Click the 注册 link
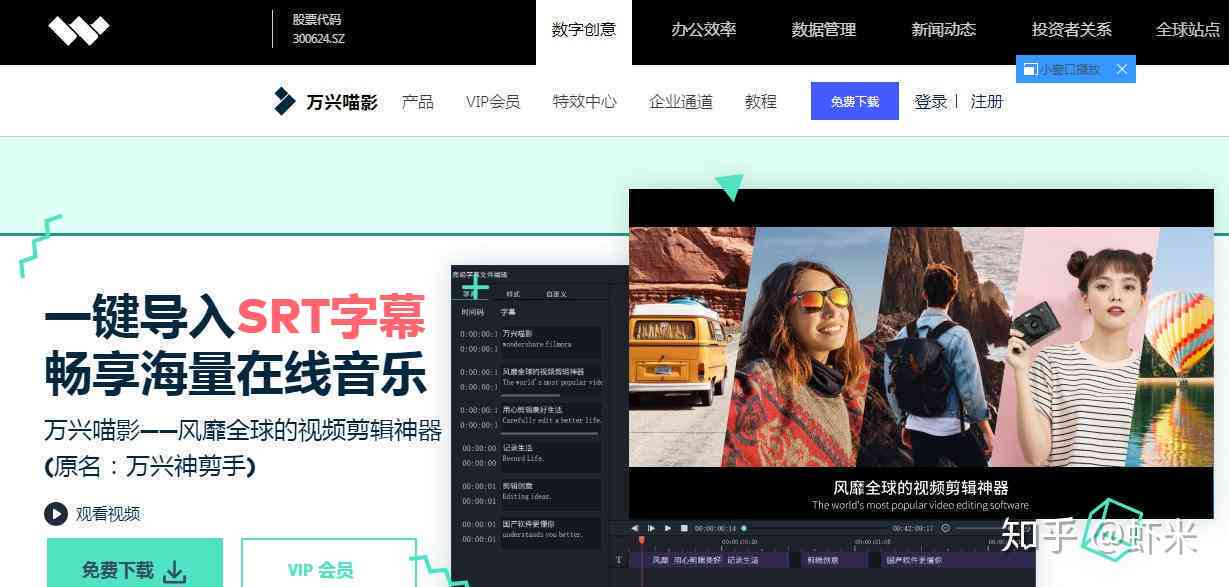Viewport: 1229px width, 587px height. [x=987, y=101]
